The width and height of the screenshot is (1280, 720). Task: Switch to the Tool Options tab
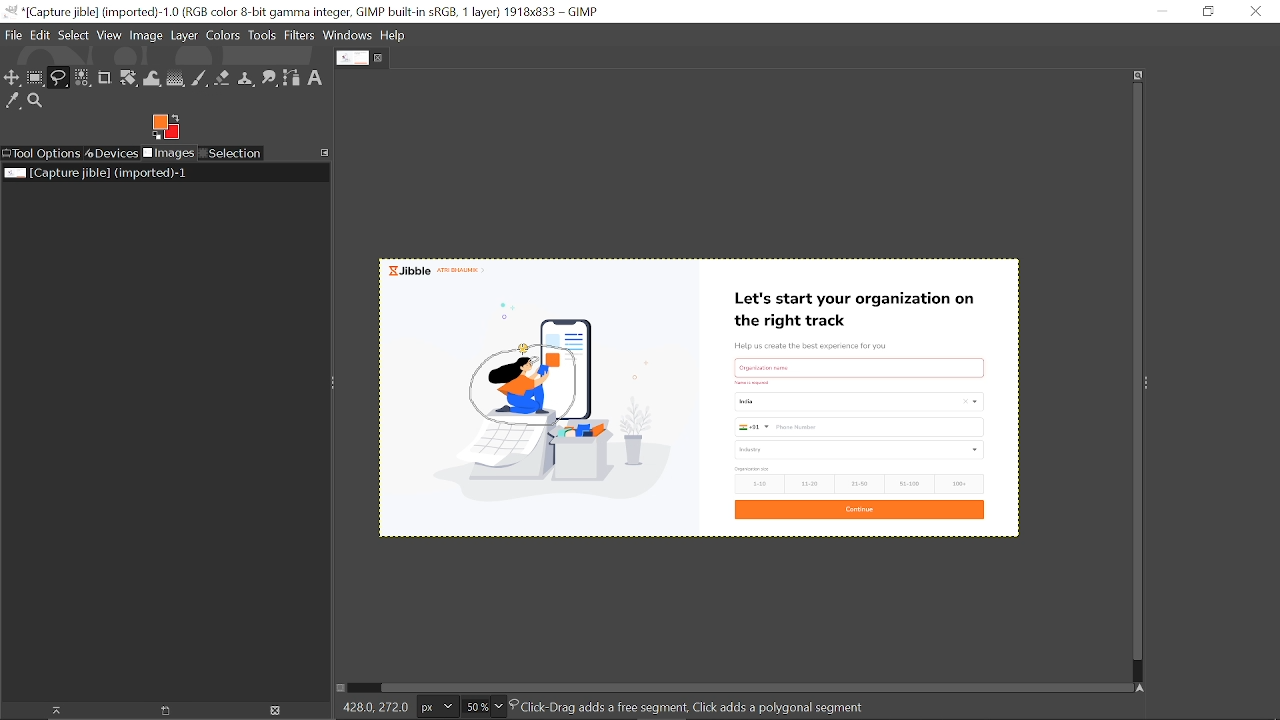(41, 154)
